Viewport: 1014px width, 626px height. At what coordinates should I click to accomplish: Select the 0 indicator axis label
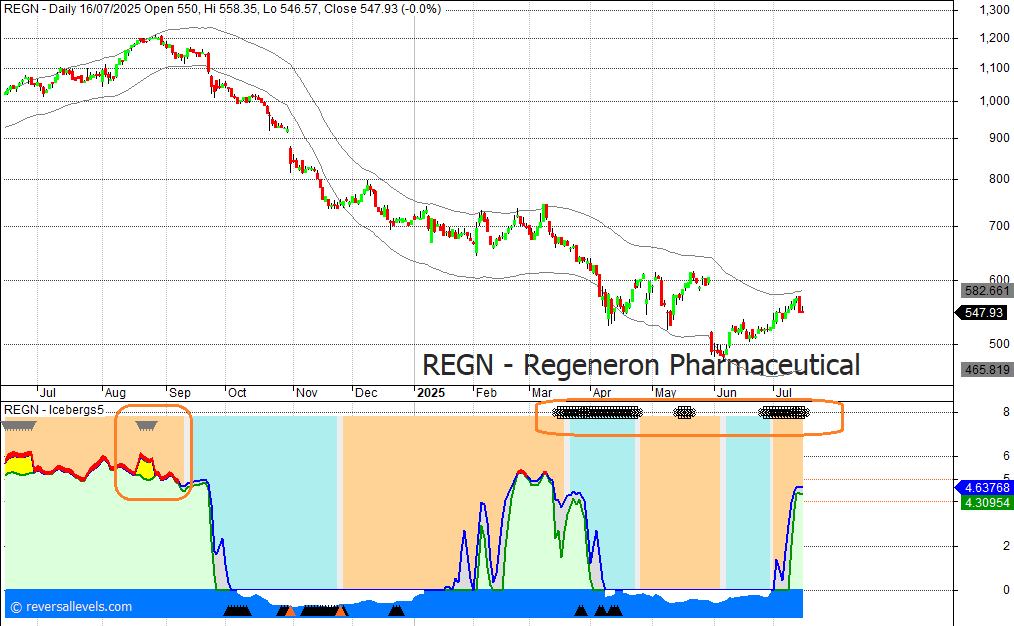tap(1006, 590)
